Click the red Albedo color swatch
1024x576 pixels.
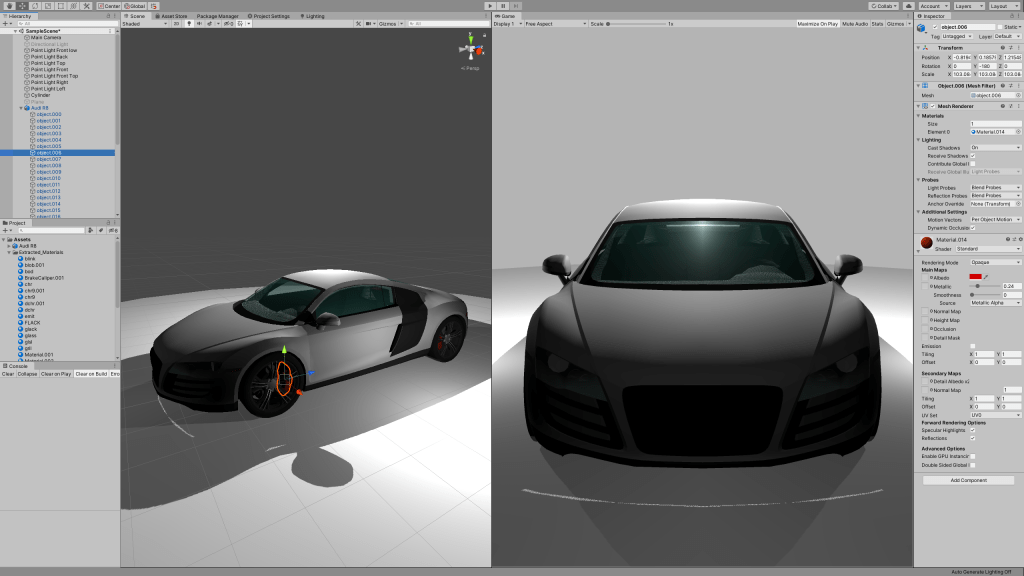pyautogui.click(x=975, y=276)
